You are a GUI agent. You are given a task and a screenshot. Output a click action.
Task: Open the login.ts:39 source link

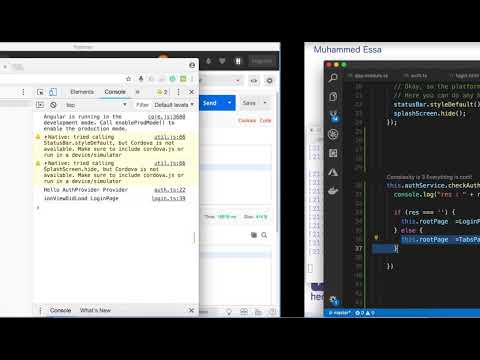(168, 198)
